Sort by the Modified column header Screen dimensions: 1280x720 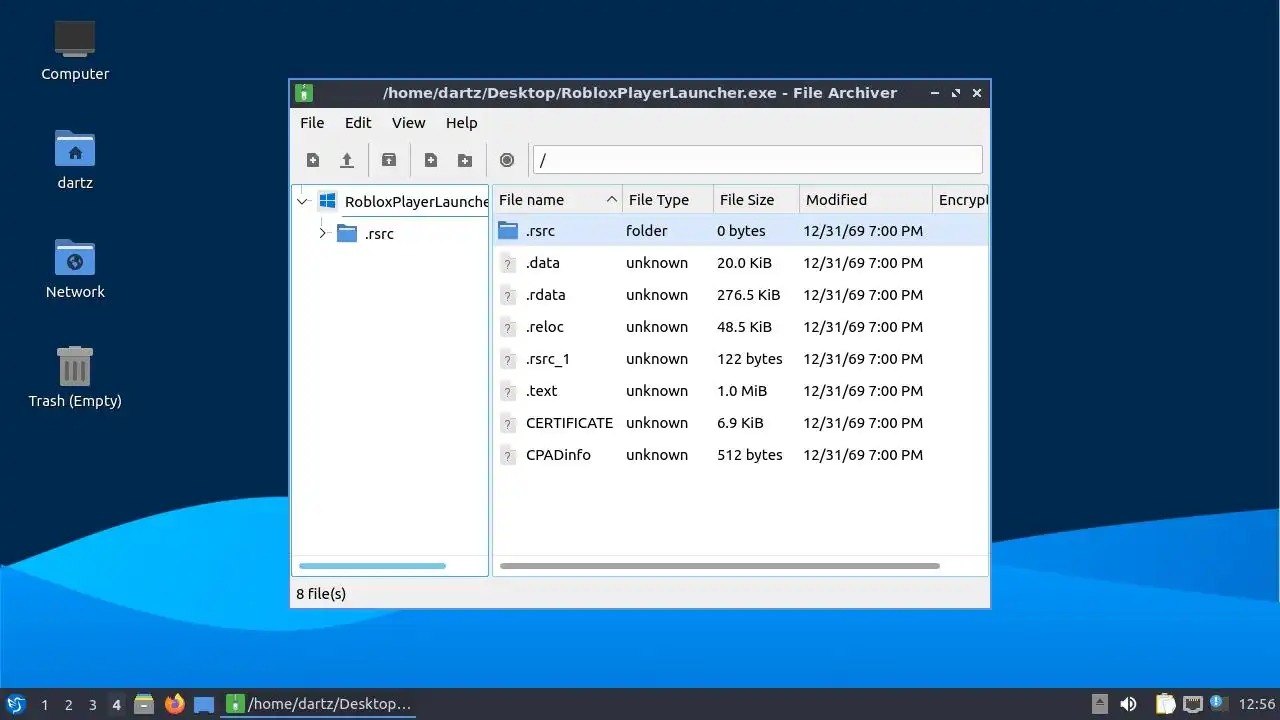(866, 199)
